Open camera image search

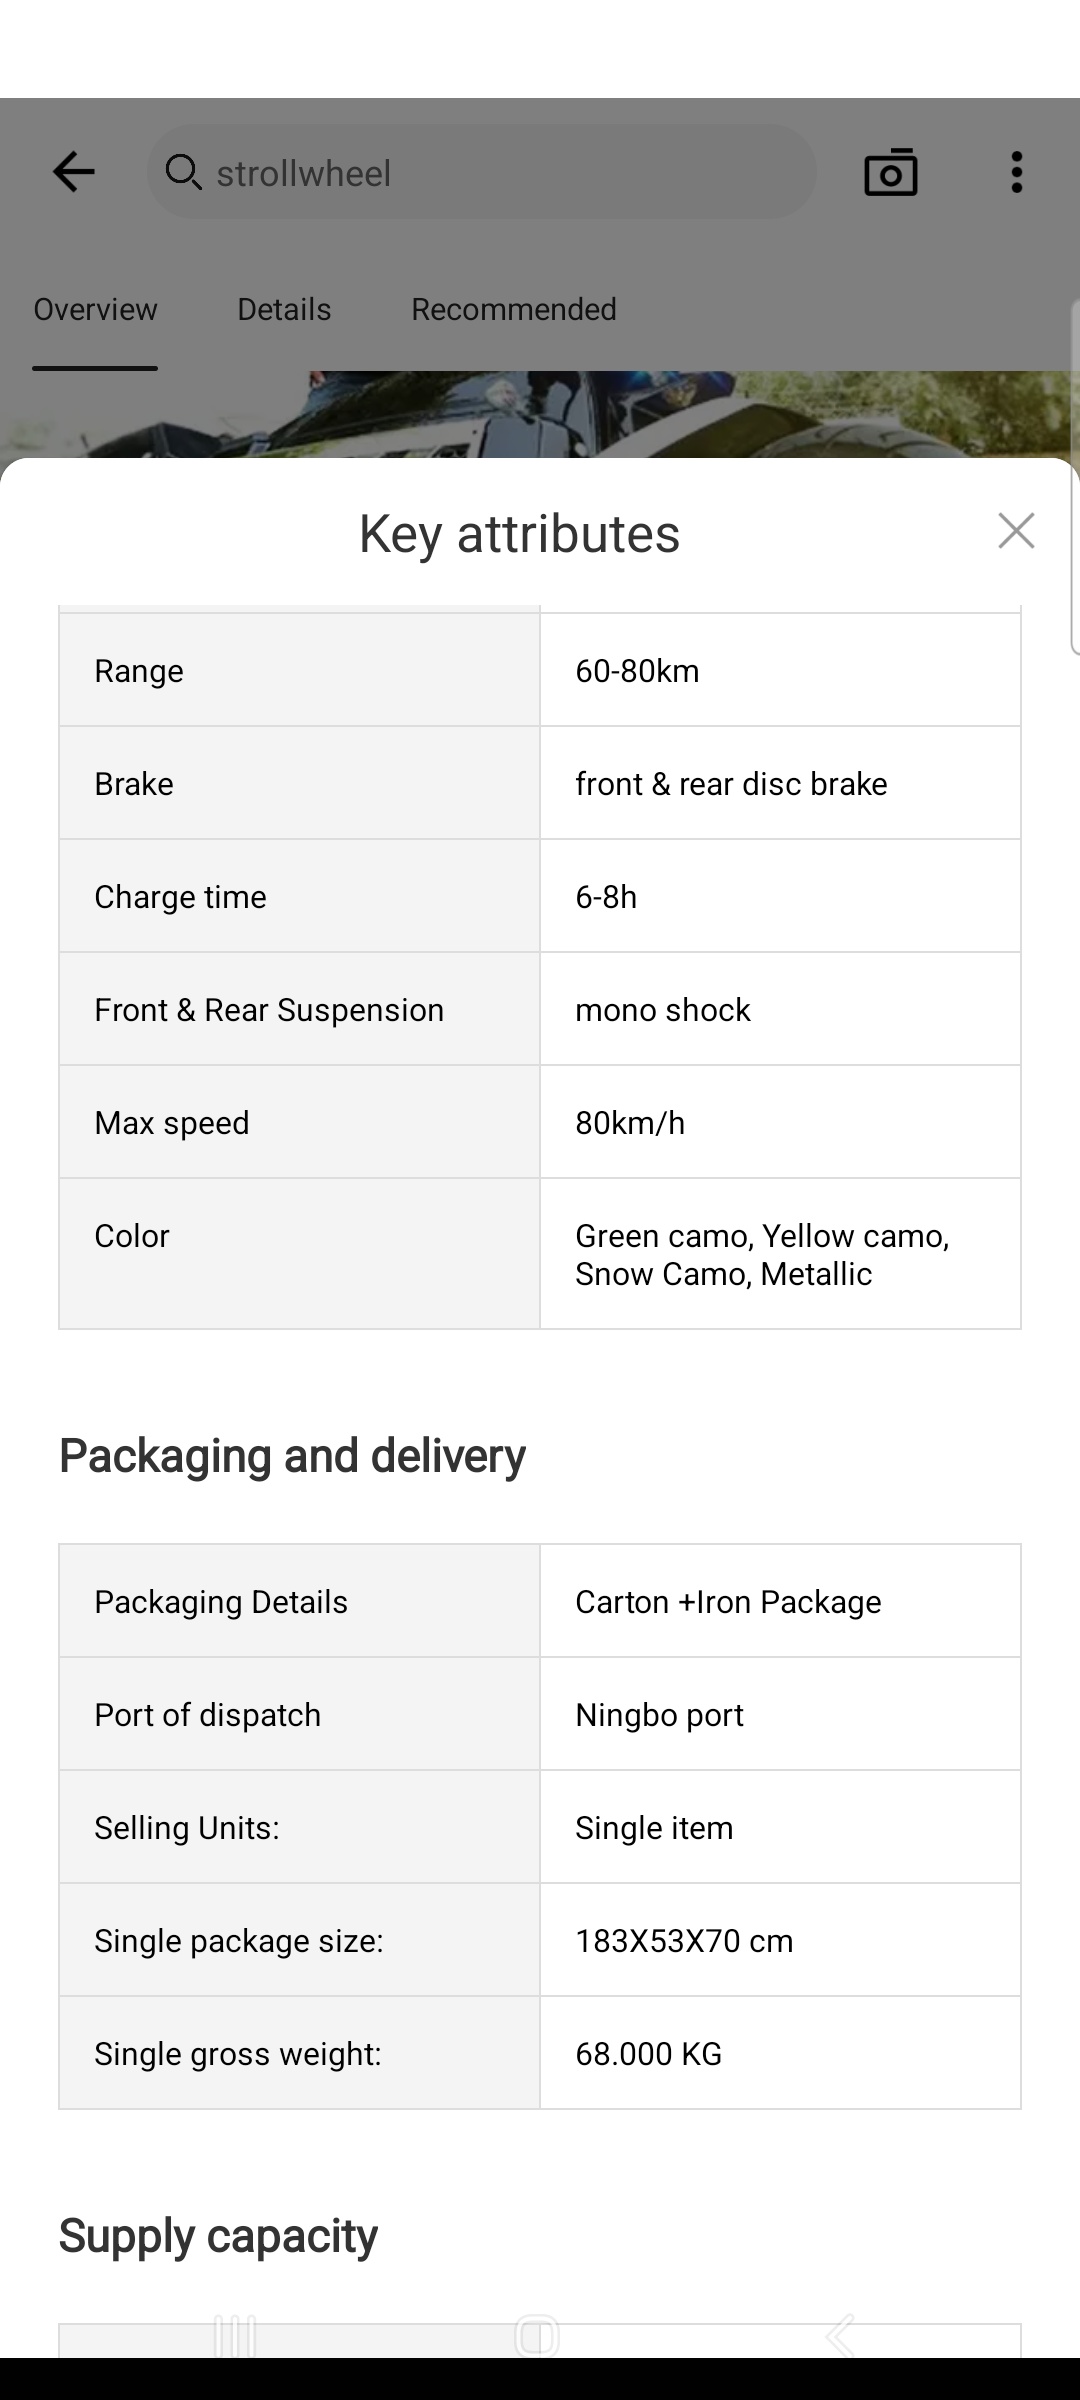tap(890, 172)
